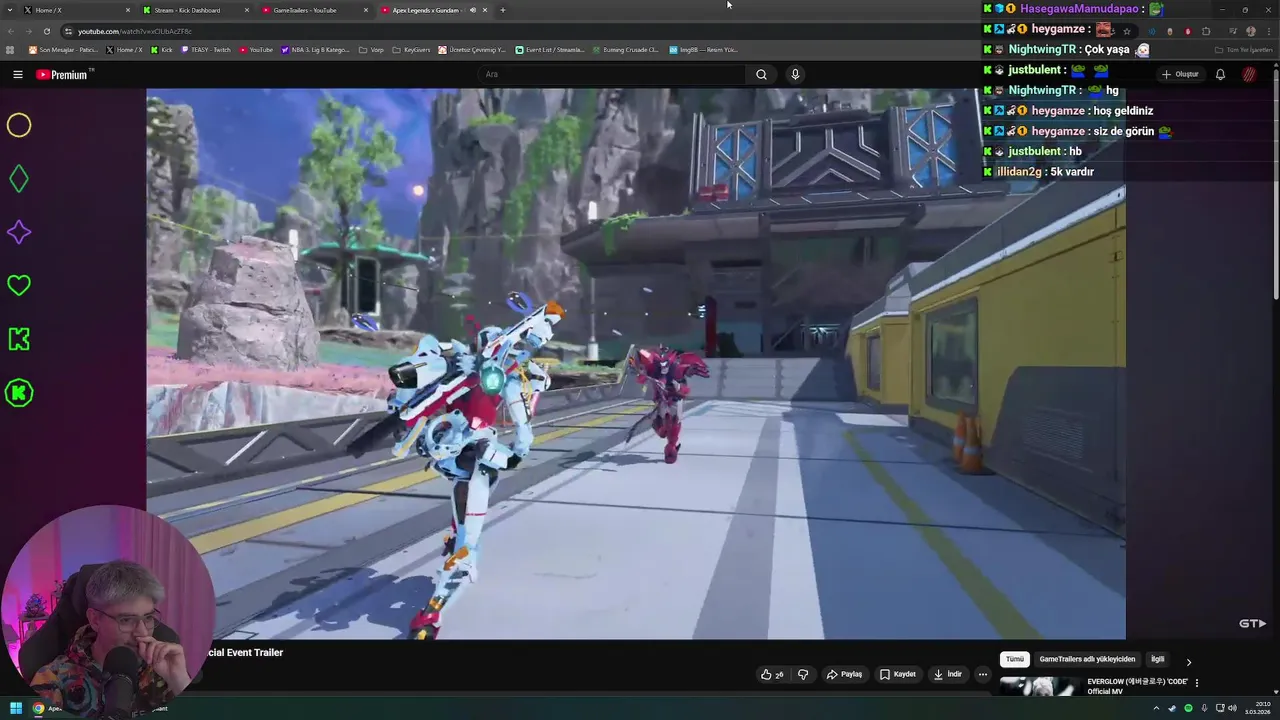
Task: Close the Stream - Kick Dashboard tab
Action: coord(247,10)
